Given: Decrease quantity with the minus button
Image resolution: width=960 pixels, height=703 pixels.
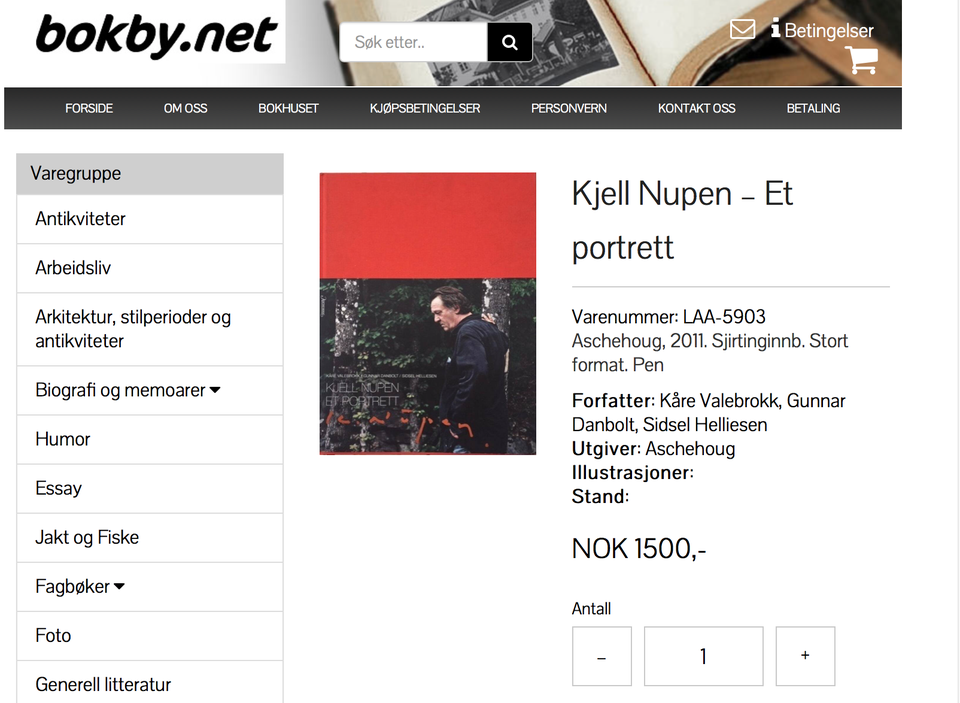Looking at the screenshot, I should click(602, 656).
